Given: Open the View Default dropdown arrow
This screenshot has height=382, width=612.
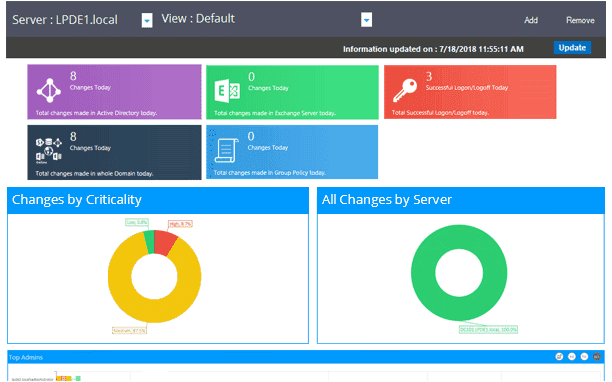Looking at the screenshot, I should 366,20.
